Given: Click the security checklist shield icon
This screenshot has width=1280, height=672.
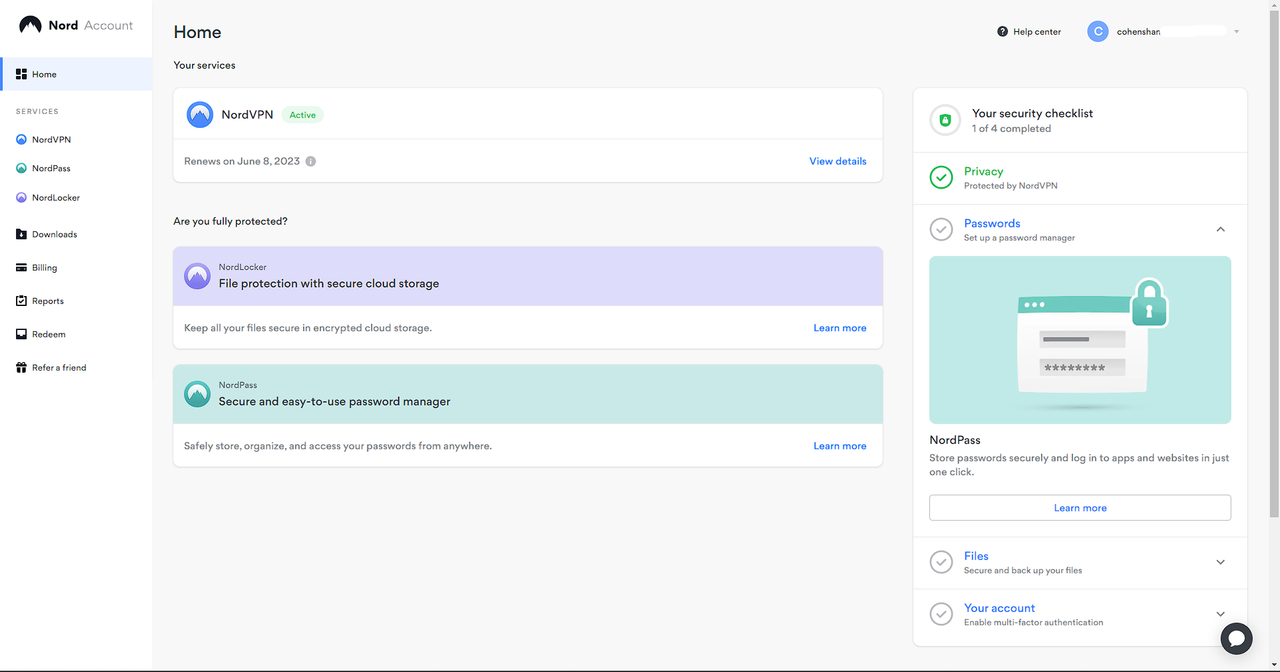Looking at the screenshot, I should pyautogui.click(x=945, y=120).
